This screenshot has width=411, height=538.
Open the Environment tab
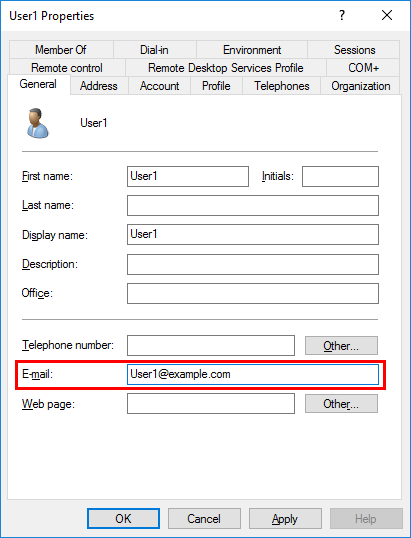[252, 50]
